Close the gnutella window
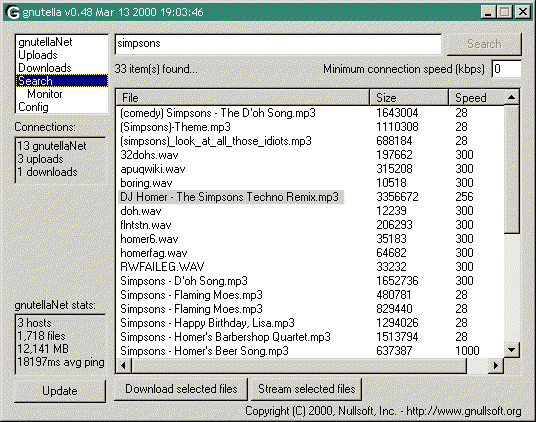Viewport: 536px width, 422px height. (523, 12)
